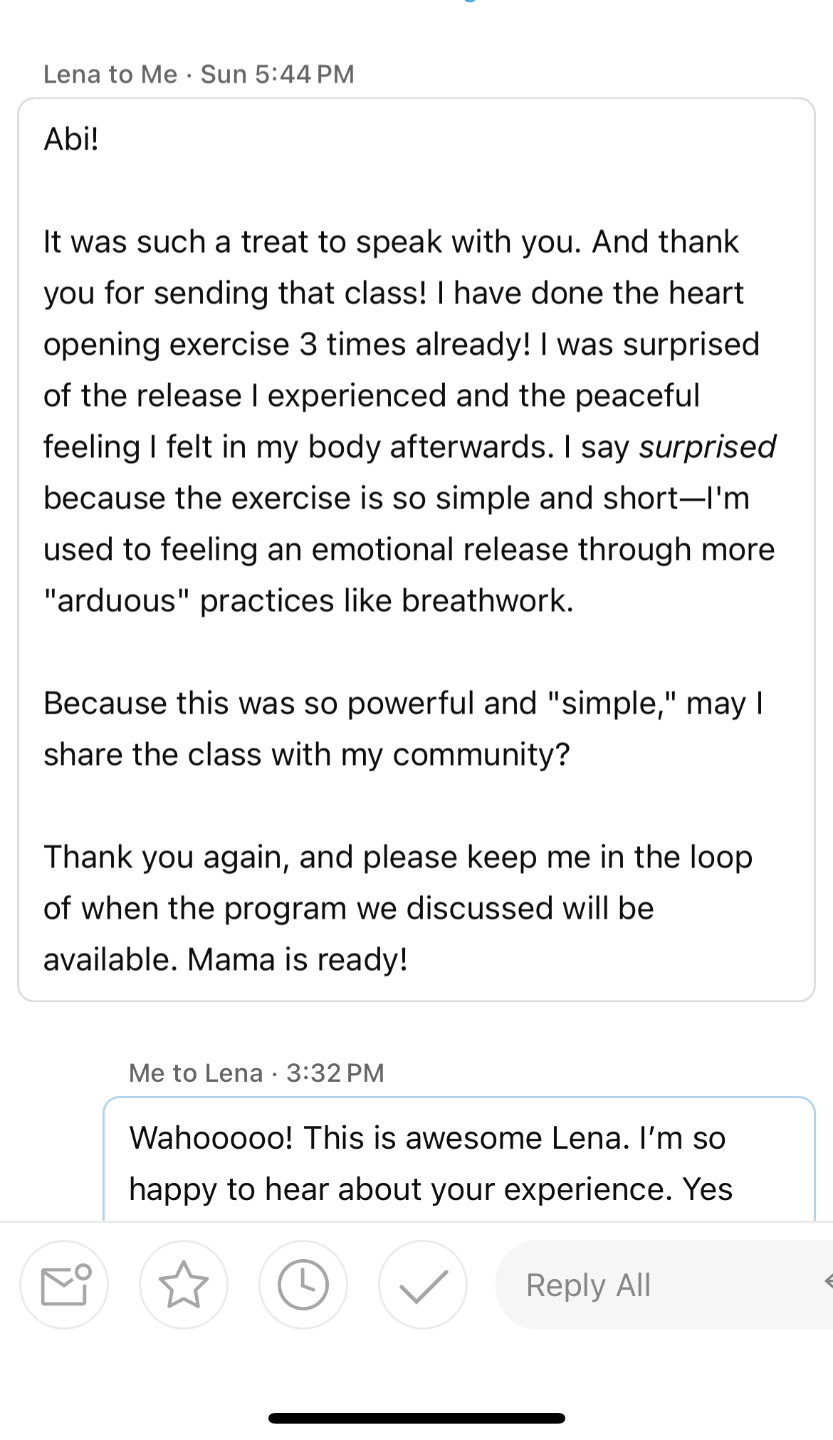
Task: Mark the conversation done with the checkmark
Action: click(x=423, y=1285)
